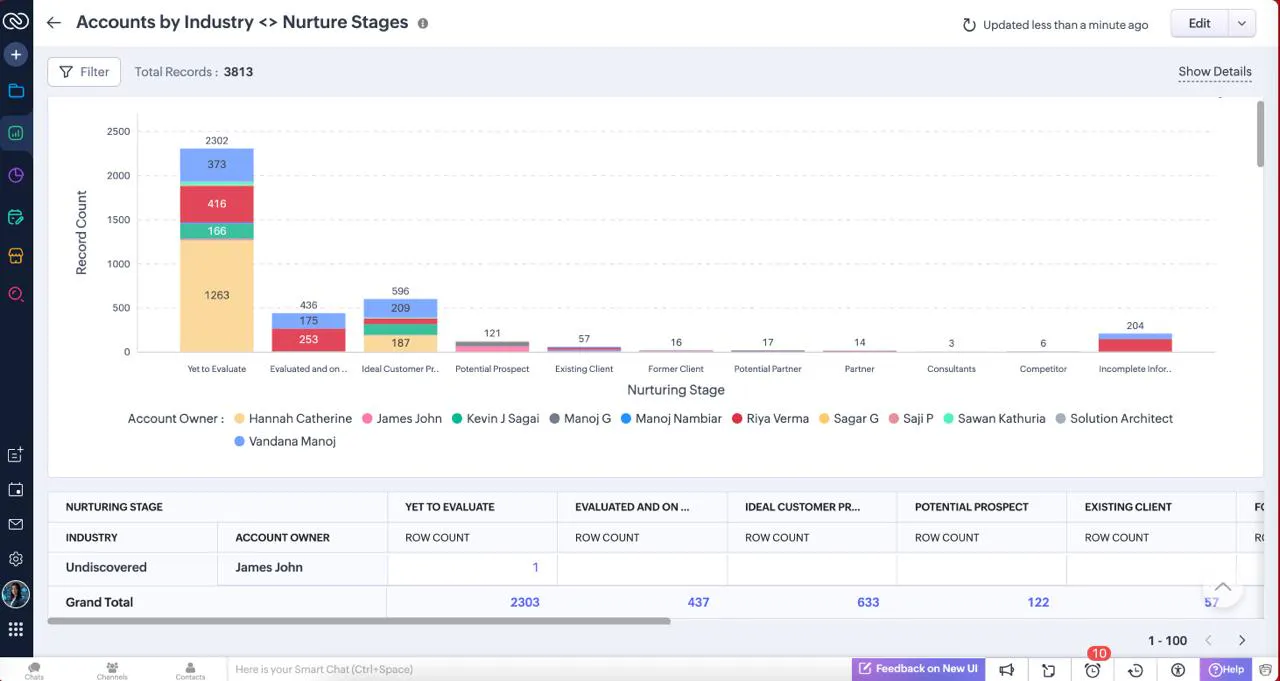Open Chats tab in bottom bar
The height and width of the screenshot is (681, 1280).
tap(35, 670)
